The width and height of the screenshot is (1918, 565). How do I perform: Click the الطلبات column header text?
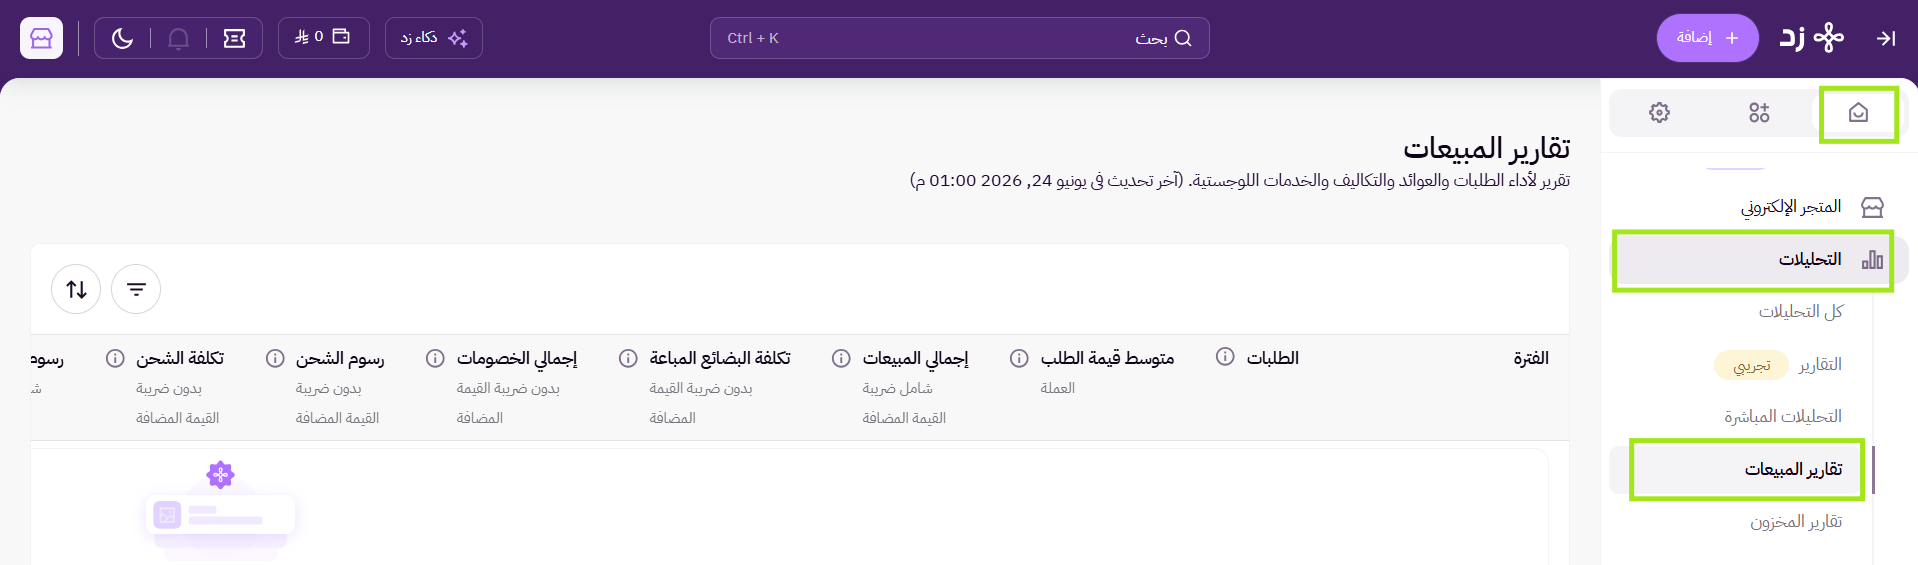coord(1272,358)
